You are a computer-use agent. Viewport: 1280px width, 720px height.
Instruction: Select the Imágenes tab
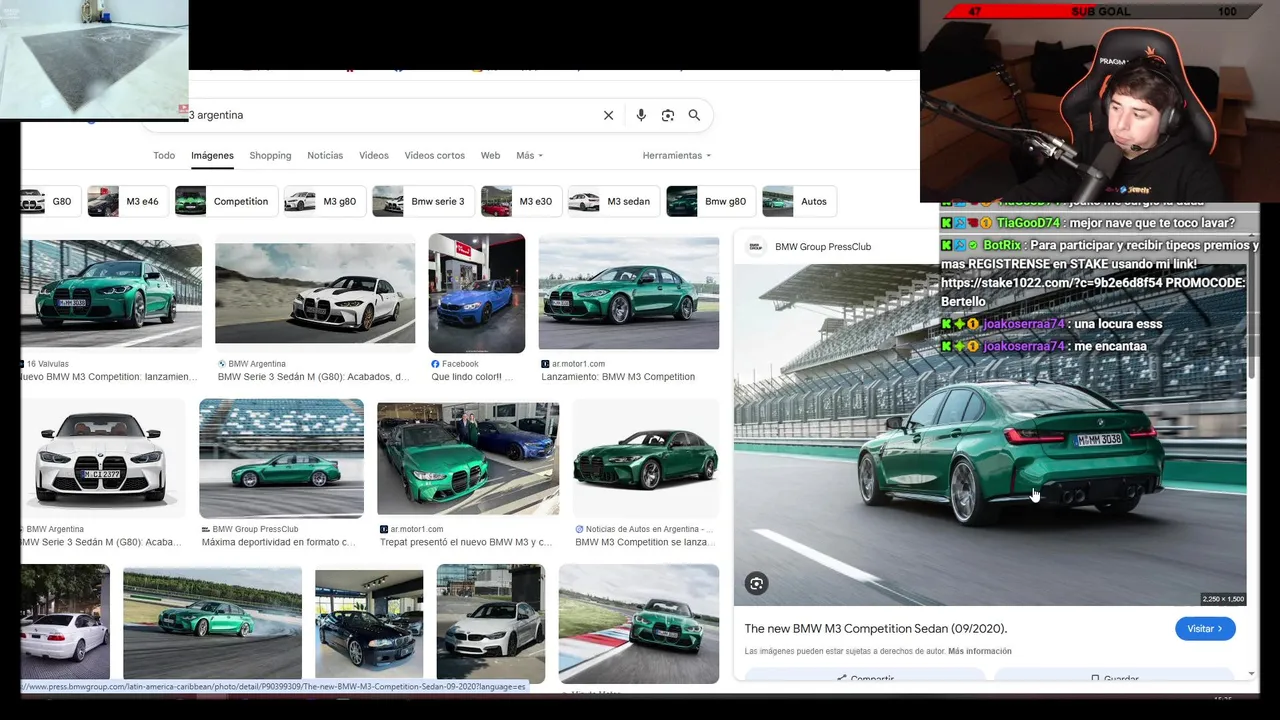[212, 155]
